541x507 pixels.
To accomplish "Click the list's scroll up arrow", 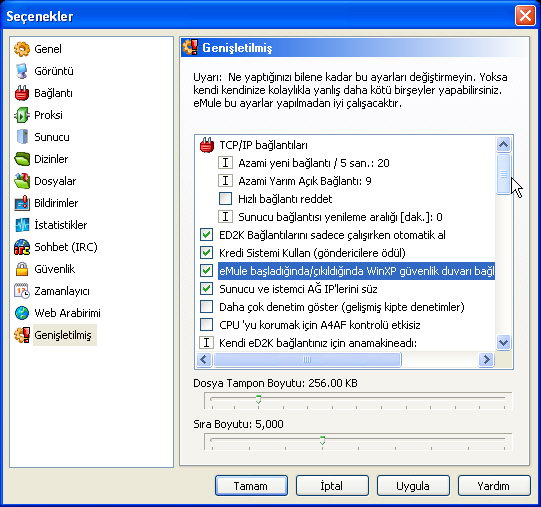I will [503, 144].
